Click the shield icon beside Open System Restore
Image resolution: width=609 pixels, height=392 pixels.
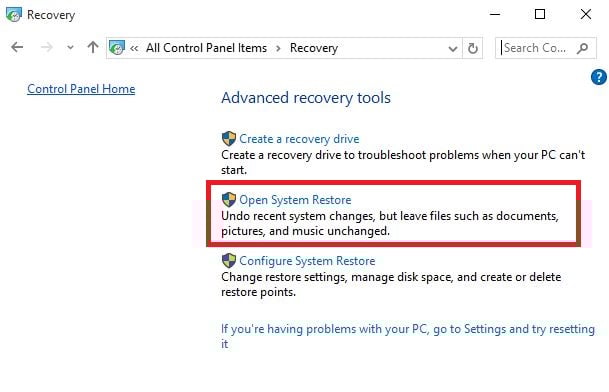[x=229, y=200]
